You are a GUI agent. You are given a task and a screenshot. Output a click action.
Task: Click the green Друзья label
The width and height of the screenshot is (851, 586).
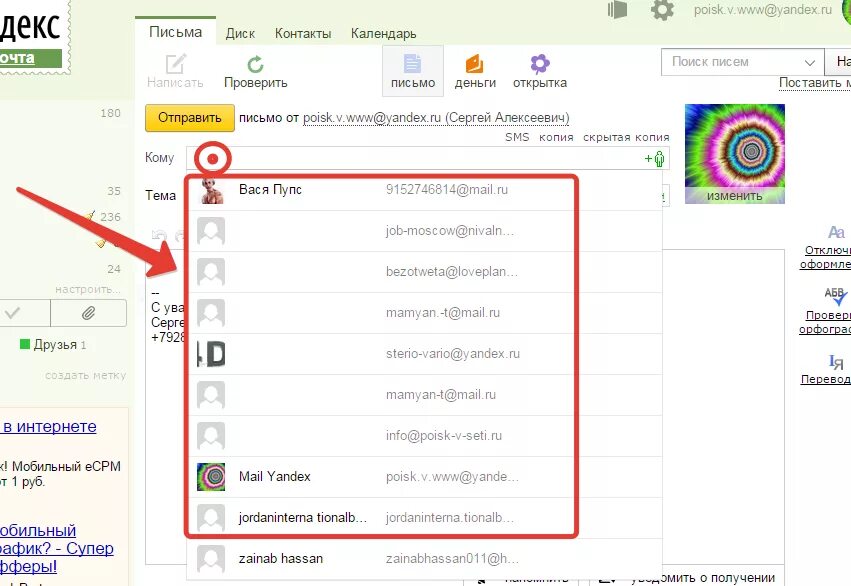click(x=53, y=345)
